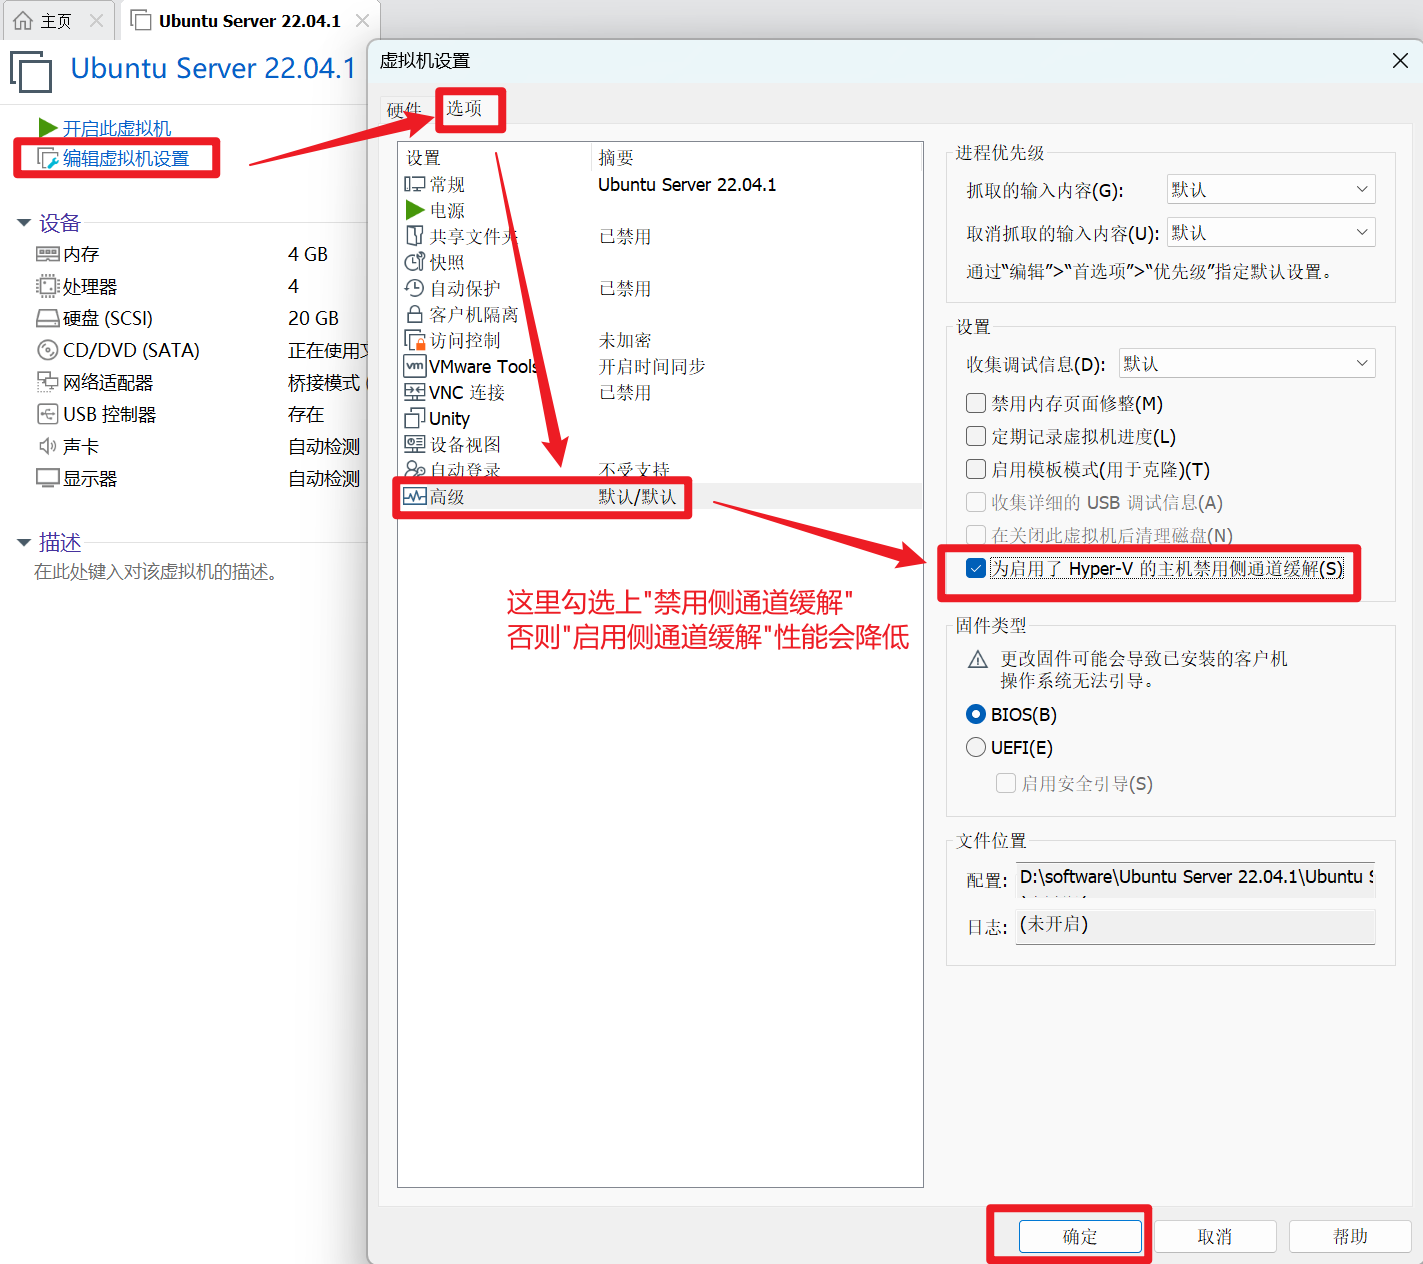The image size is (1423, 1264).
Task: Click the VMware Tools vm icon
Action: [415, 366]
